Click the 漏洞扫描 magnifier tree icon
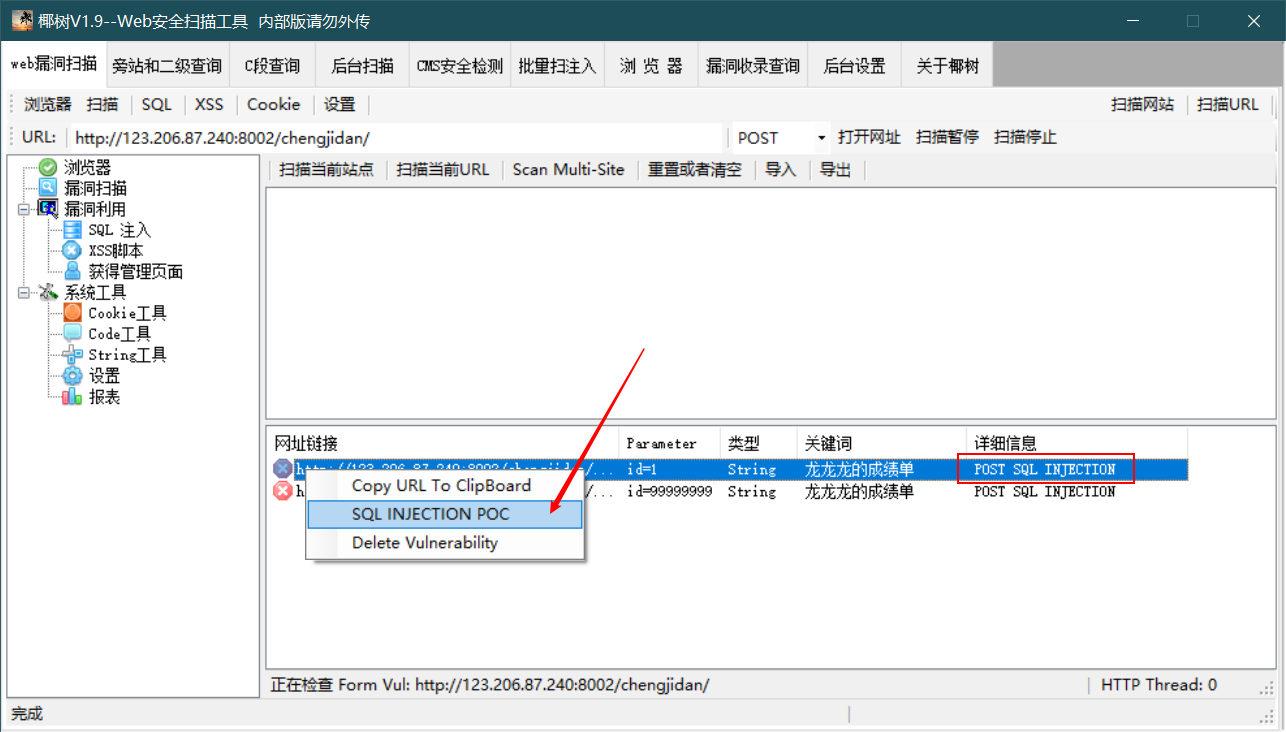The height and width of the screenshot is (732, 1286). (x=47, y=188)
